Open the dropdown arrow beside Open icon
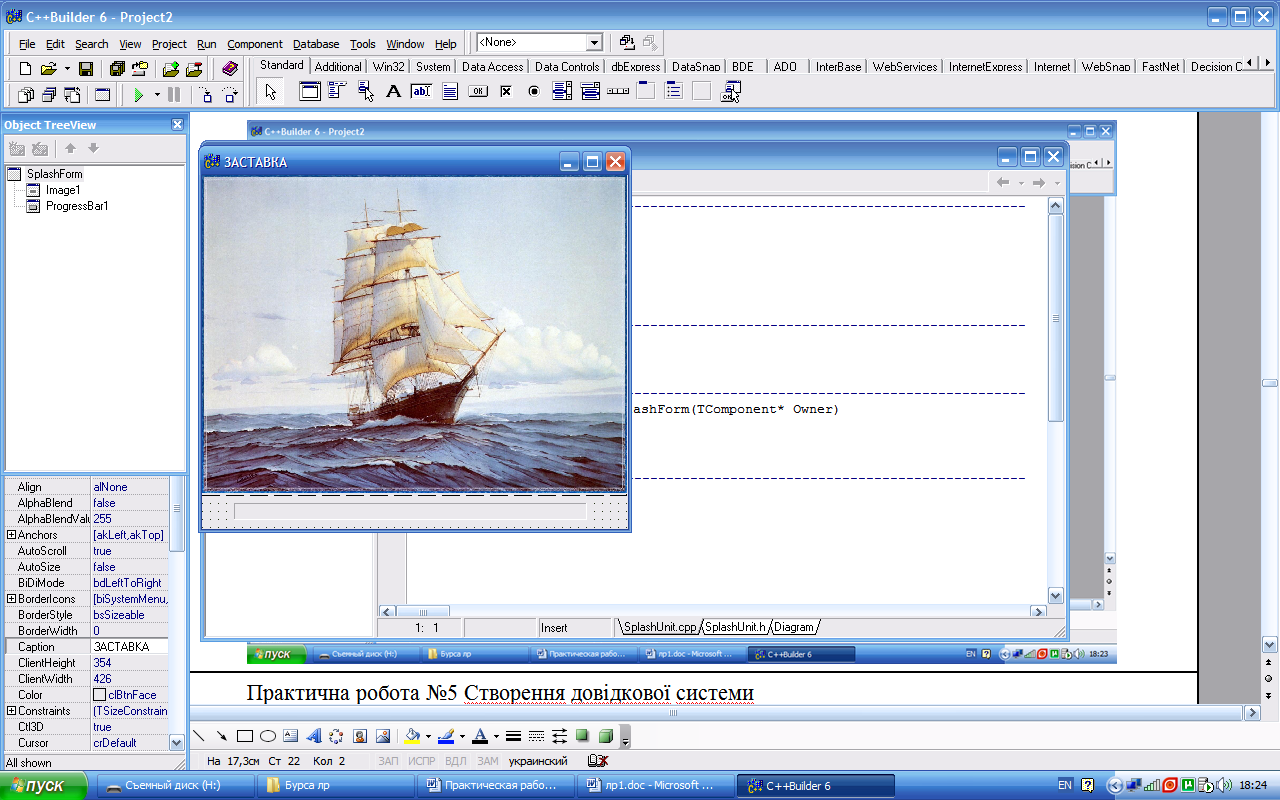1280x800 pixels. 67,69
